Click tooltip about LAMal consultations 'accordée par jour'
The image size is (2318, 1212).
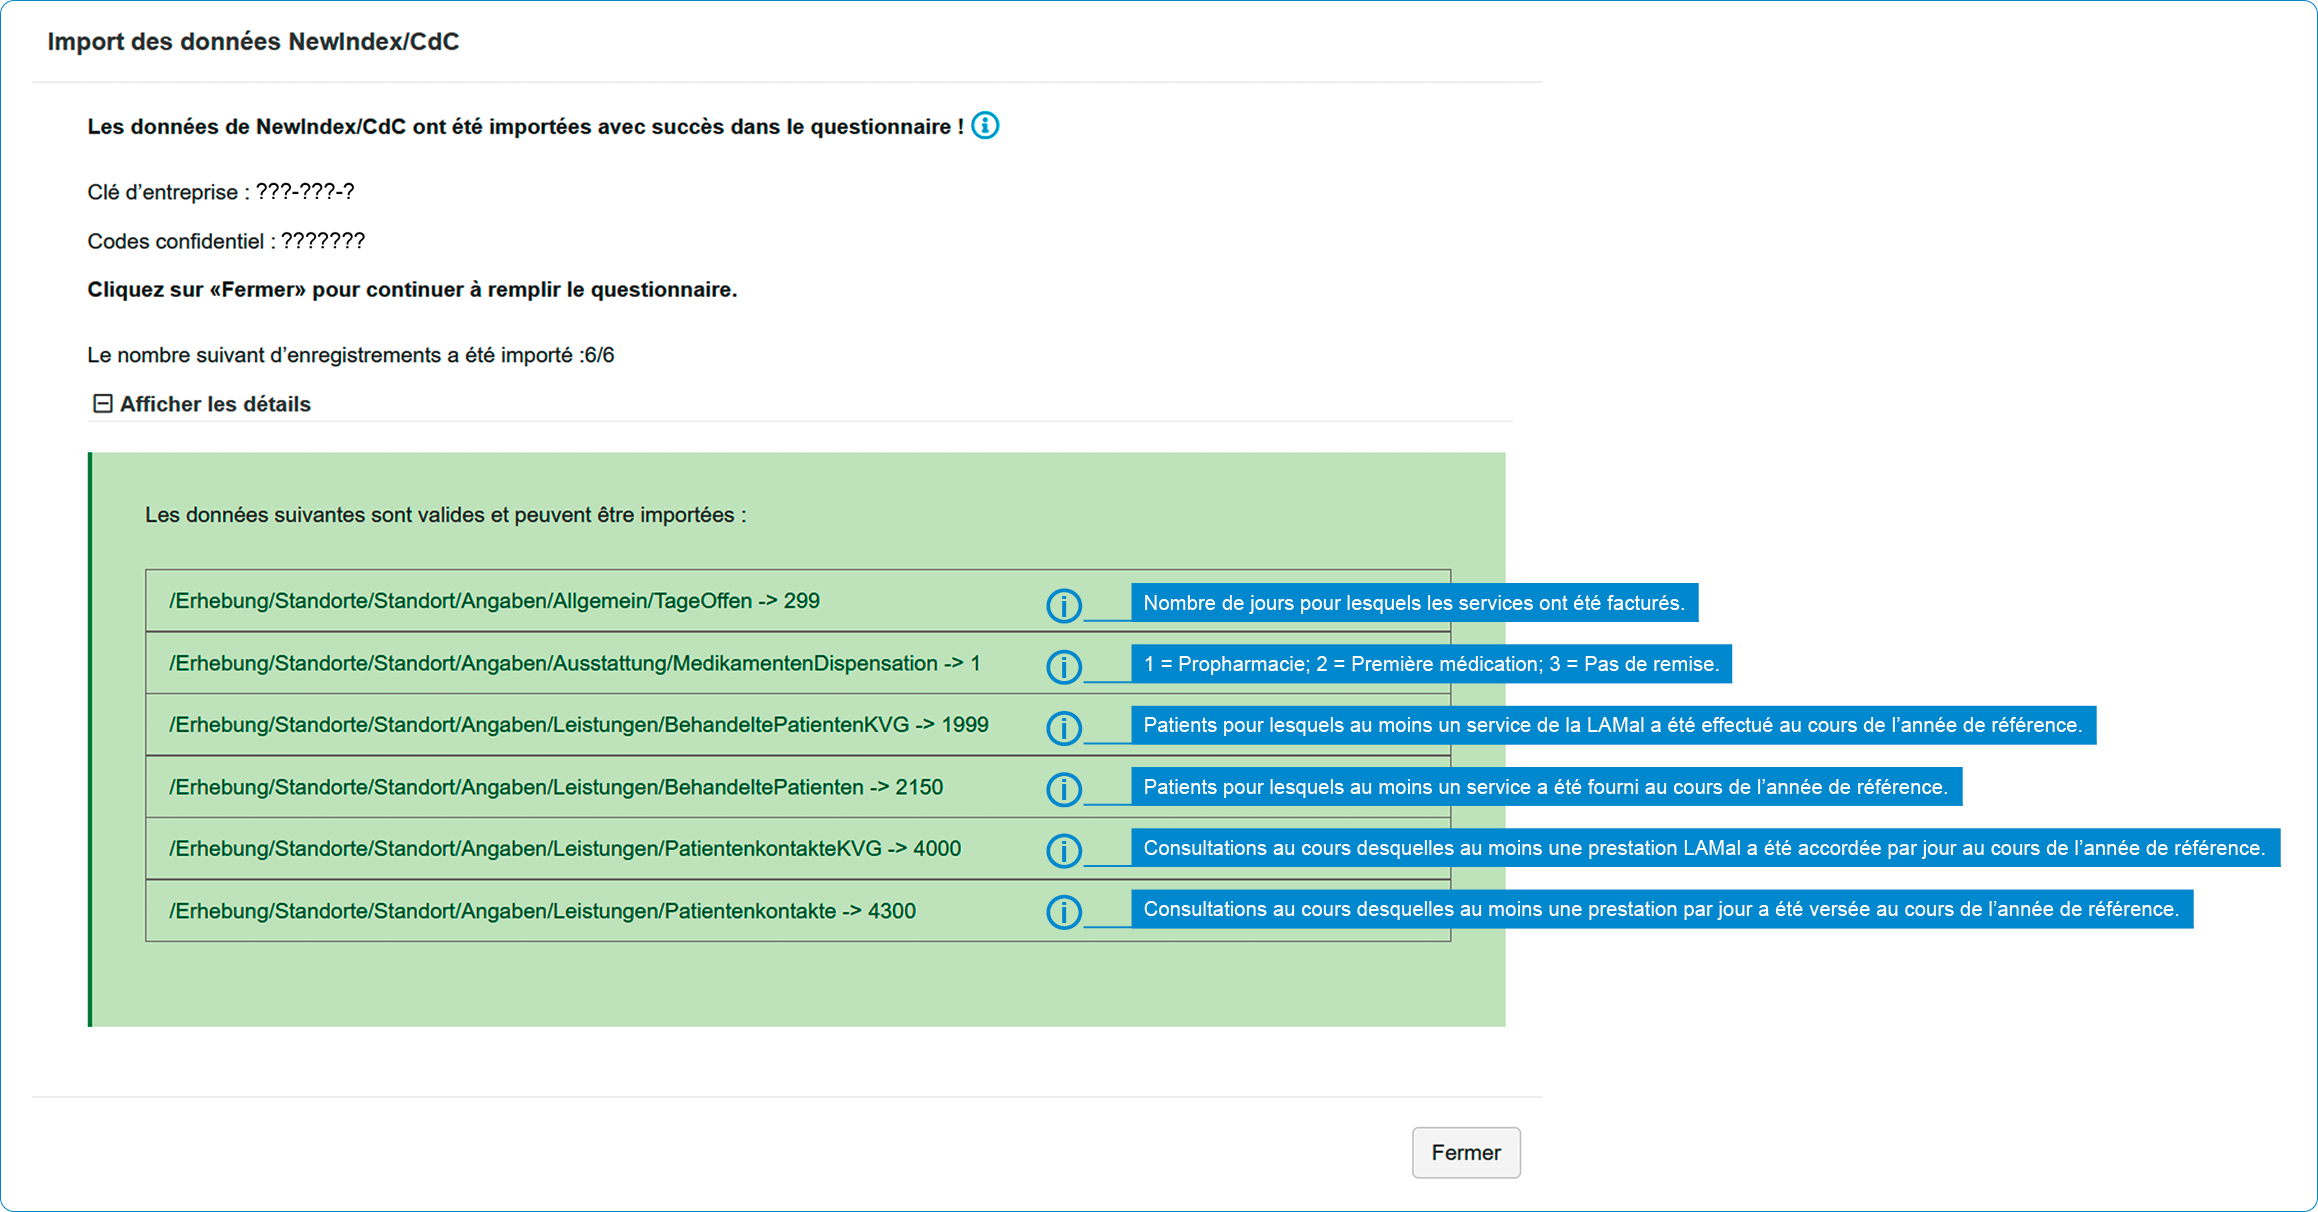pos(1705,848)
